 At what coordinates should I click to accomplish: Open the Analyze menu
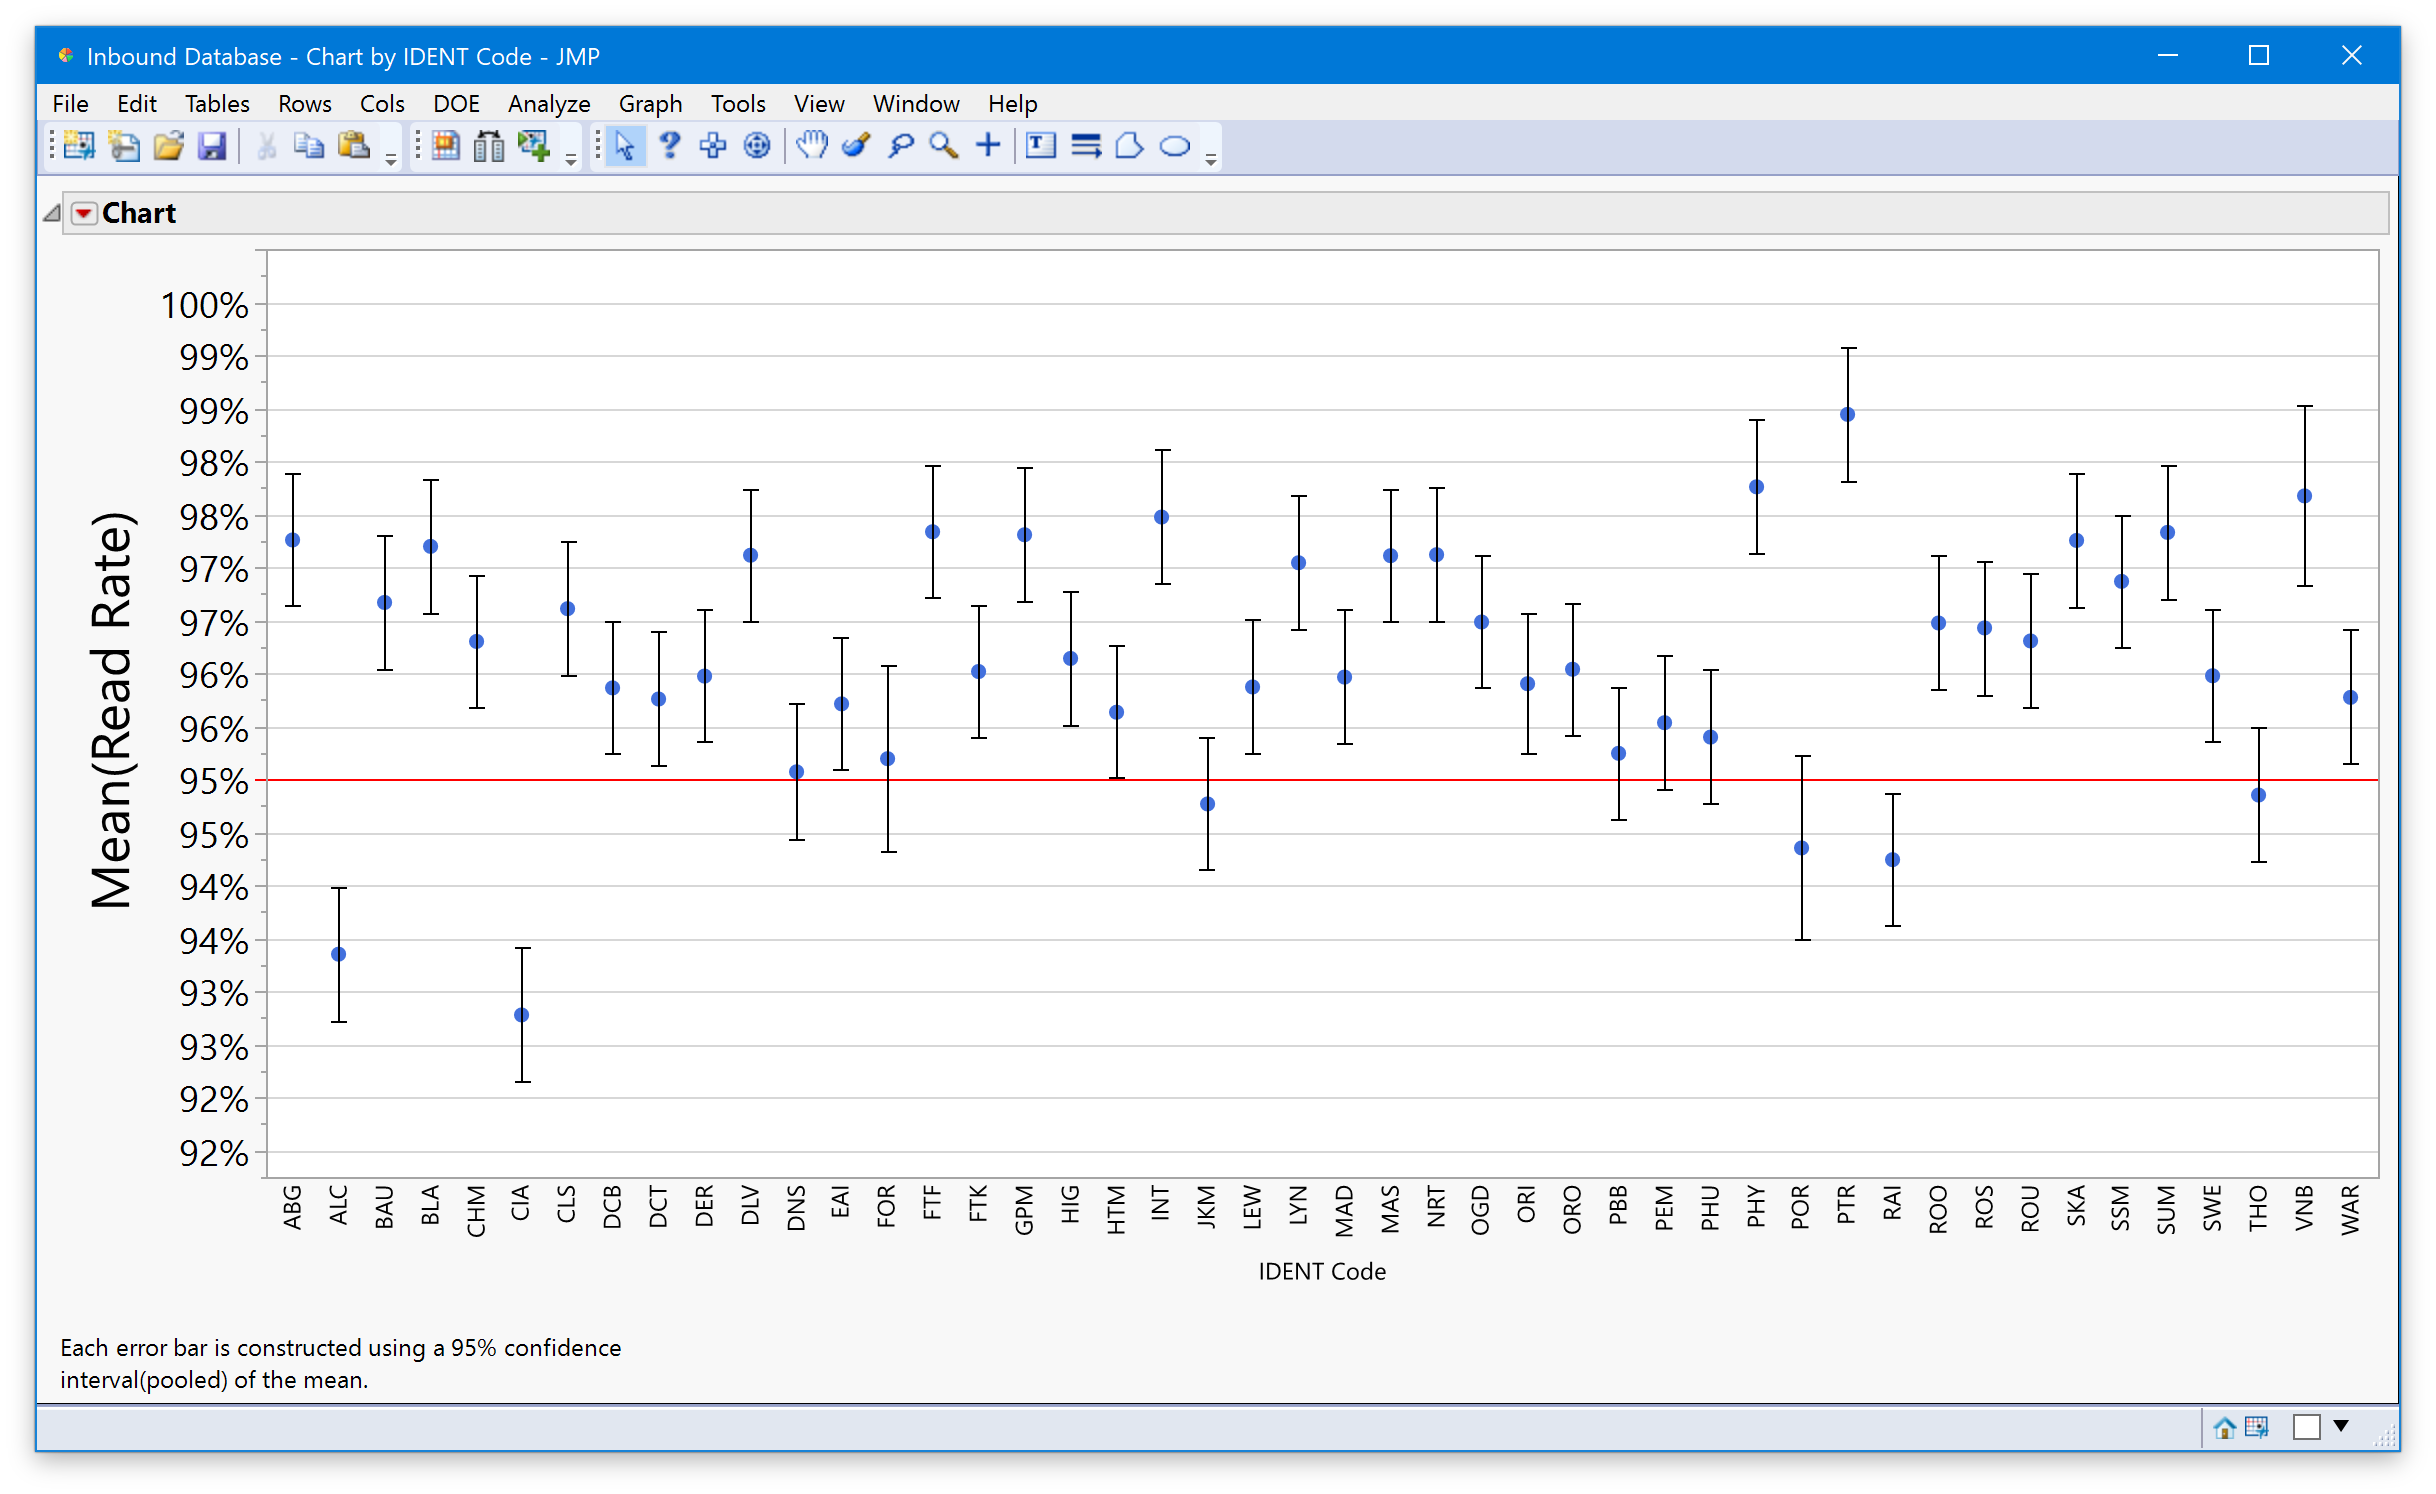(x=548, y=104)
